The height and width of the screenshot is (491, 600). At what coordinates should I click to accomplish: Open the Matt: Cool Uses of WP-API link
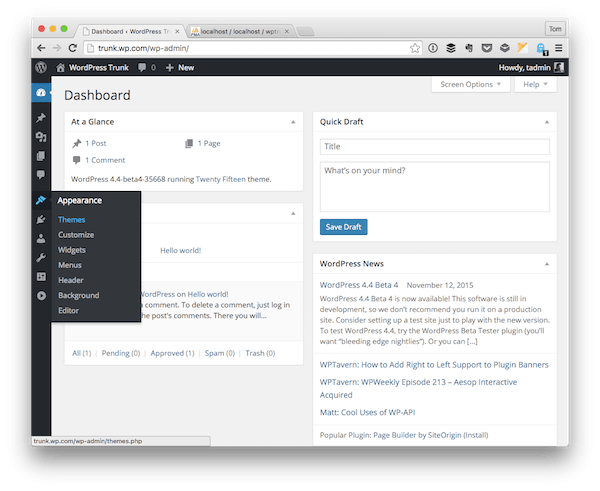(367, 413)
